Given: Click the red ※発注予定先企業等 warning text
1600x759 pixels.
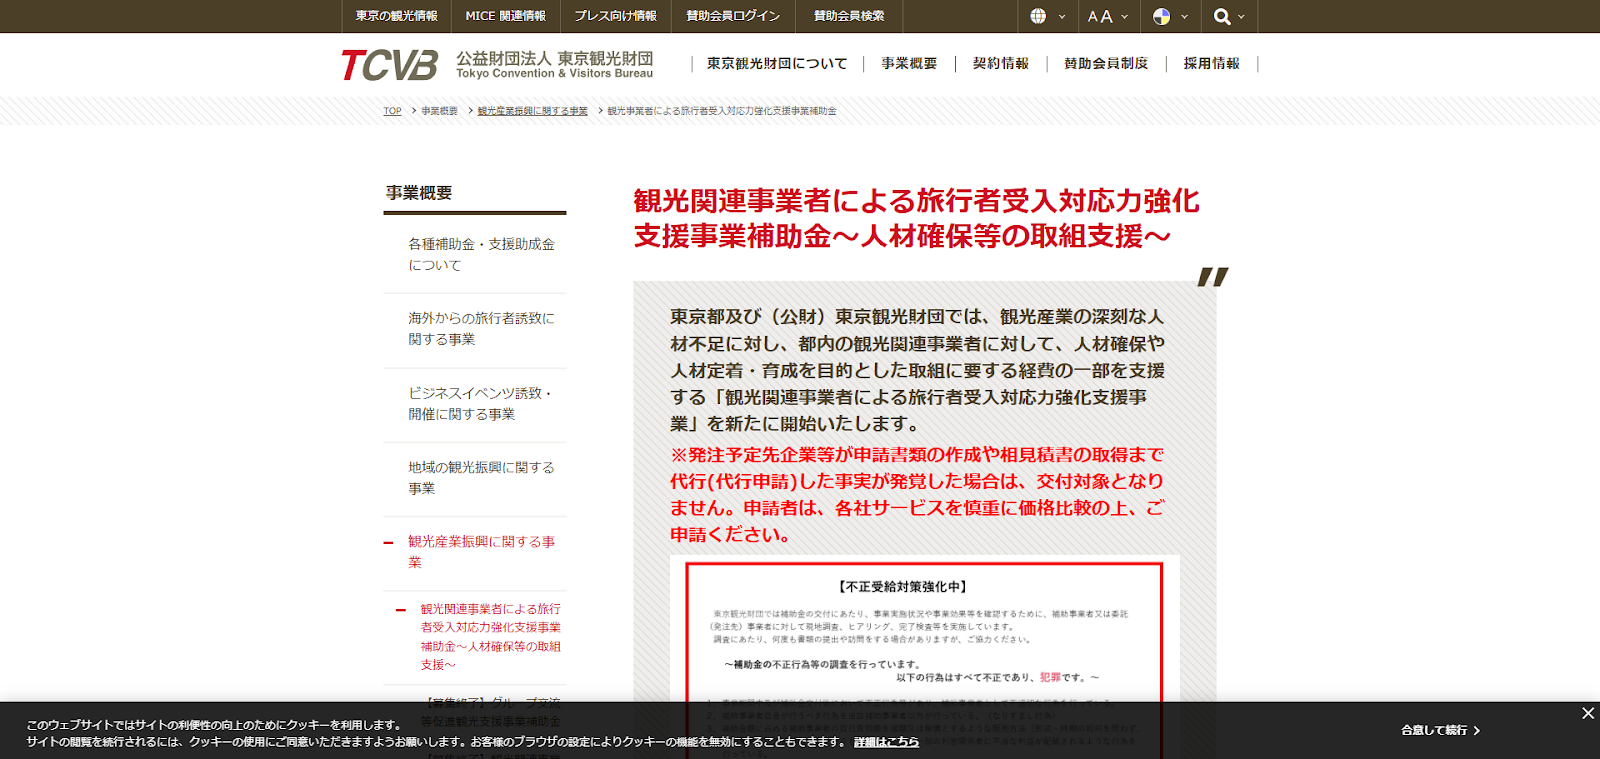Looking at the screenshot, I should [917, 494].
